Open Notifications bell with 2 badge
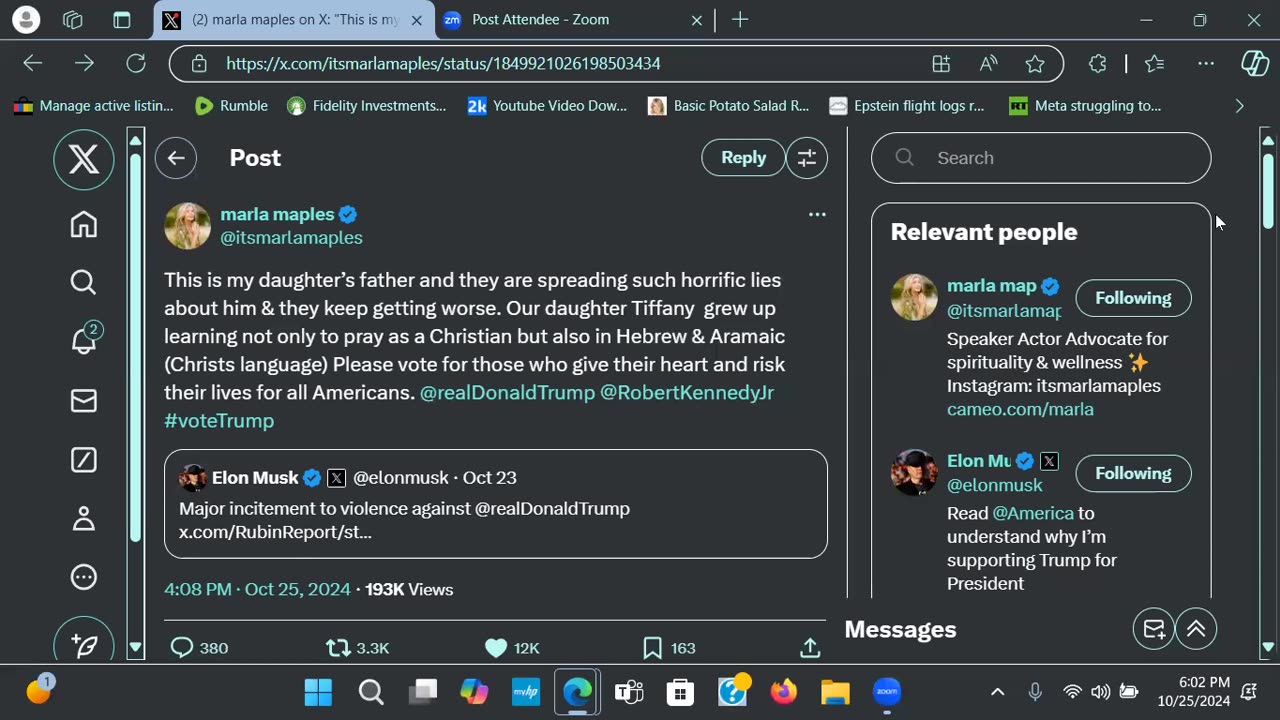Screen dimensions: 1280x720 84,339
